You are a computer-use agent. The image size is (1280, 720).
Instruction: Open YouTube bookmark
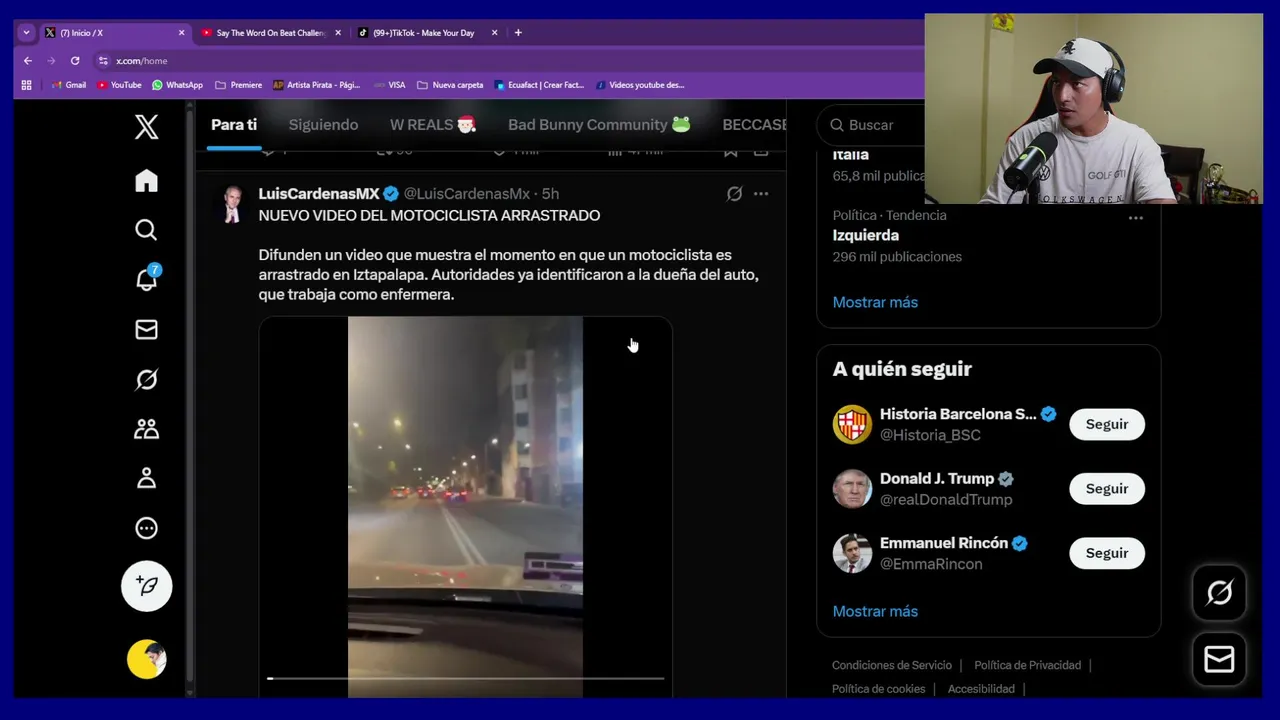tap(120, 85)
